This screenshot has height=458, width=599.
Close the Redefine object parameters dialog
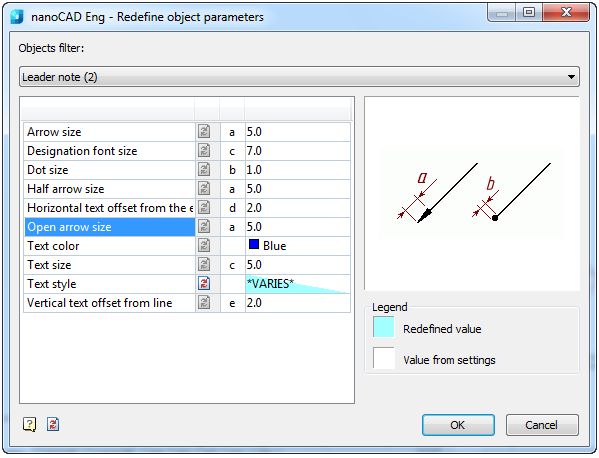point(566,13)
